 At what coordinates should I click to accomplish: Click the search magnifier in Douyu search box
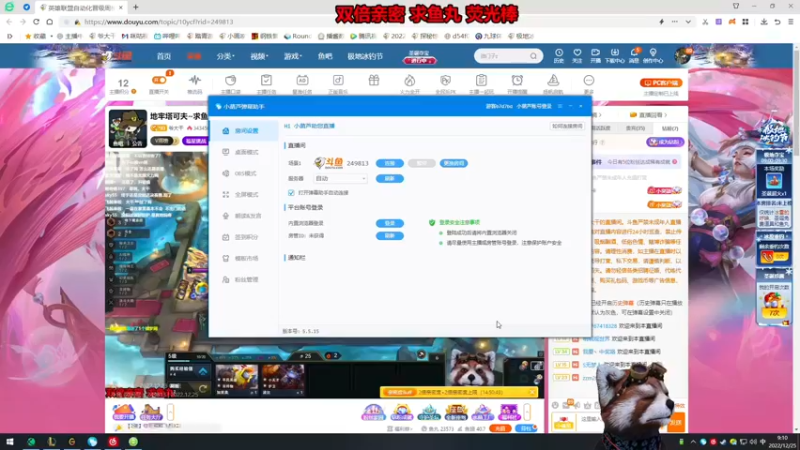[x=533, y=56]
